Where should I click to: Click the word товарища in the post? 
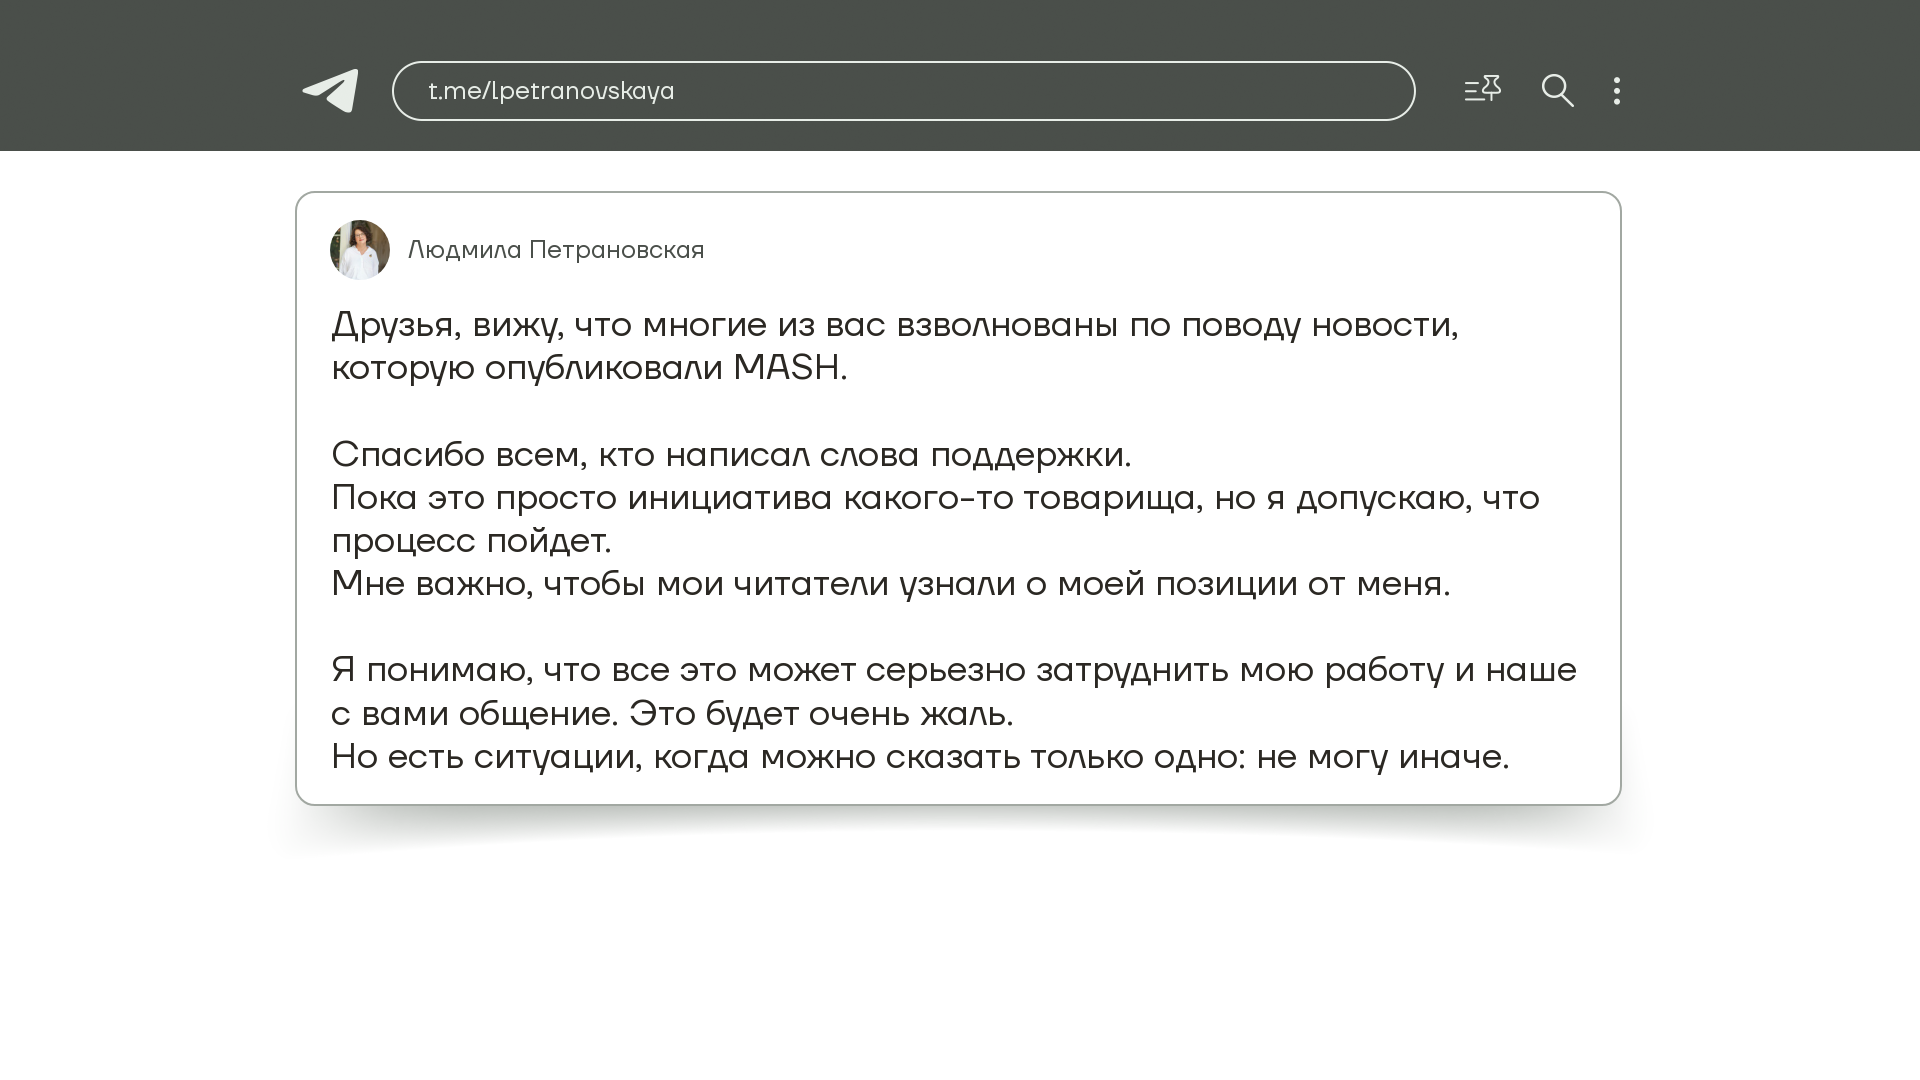coord(1110,498)
